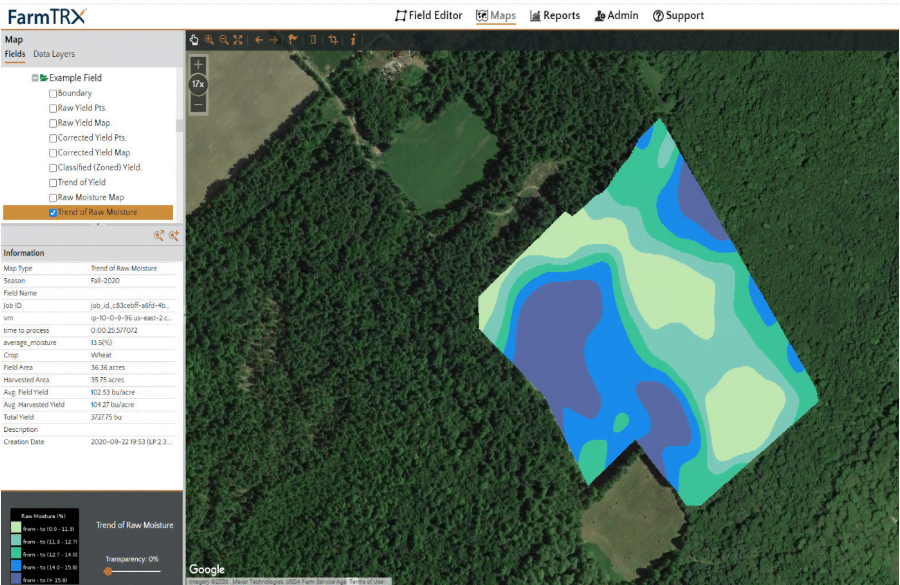Click Avg. Field Yield 102.53 bu/acre value
The image size is (900, 585).
(x=112, y=393)
